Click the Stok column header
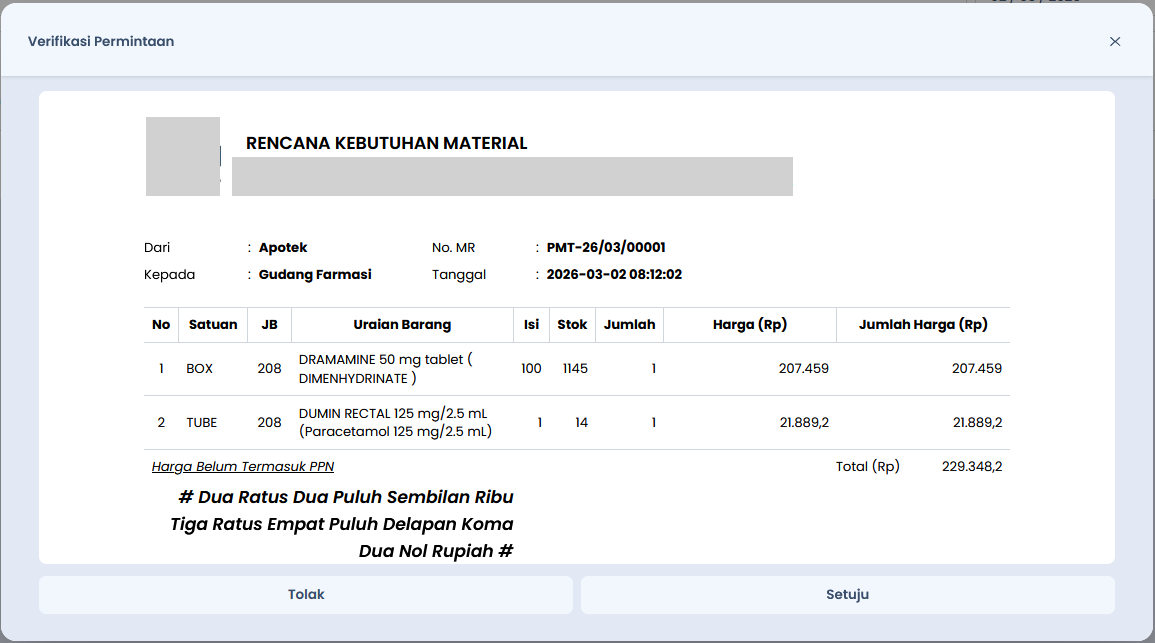Viewport: 1155px width, 643px height. [572, 325]
